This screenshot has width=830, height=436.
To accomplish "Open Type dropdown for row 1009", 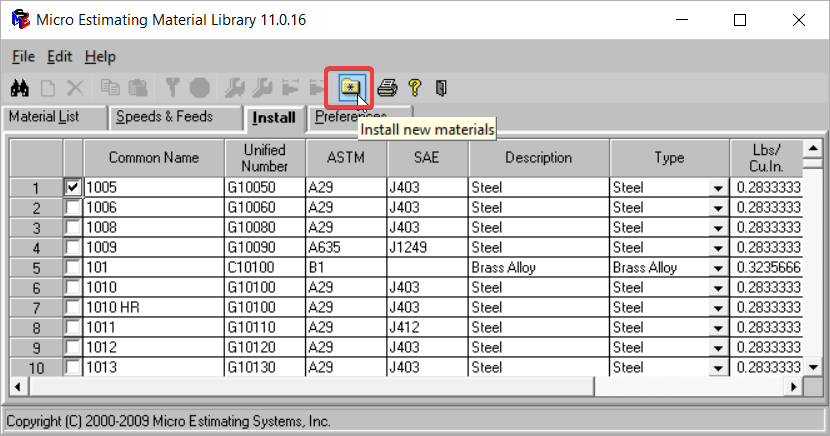I will click(718, 248).
